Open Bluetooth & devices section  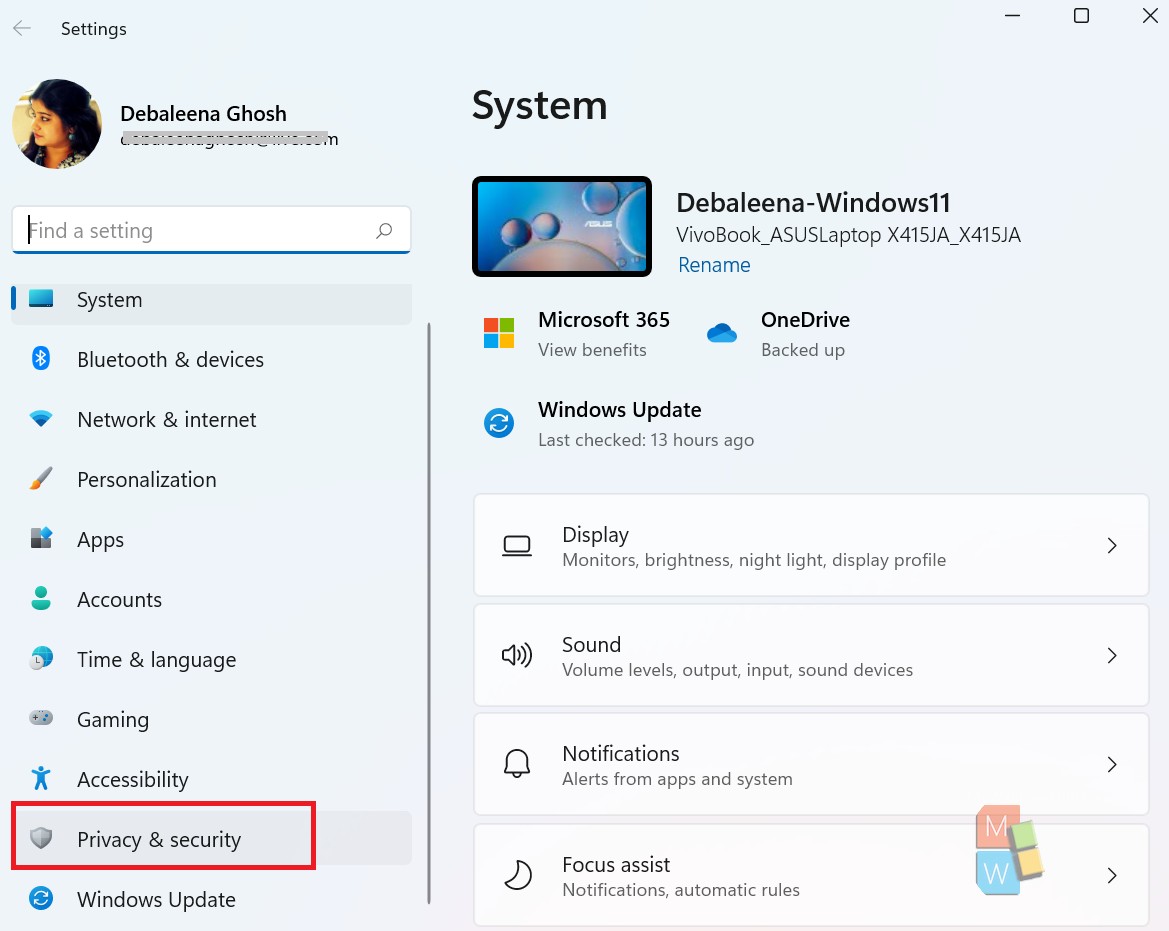click(212, 359)
